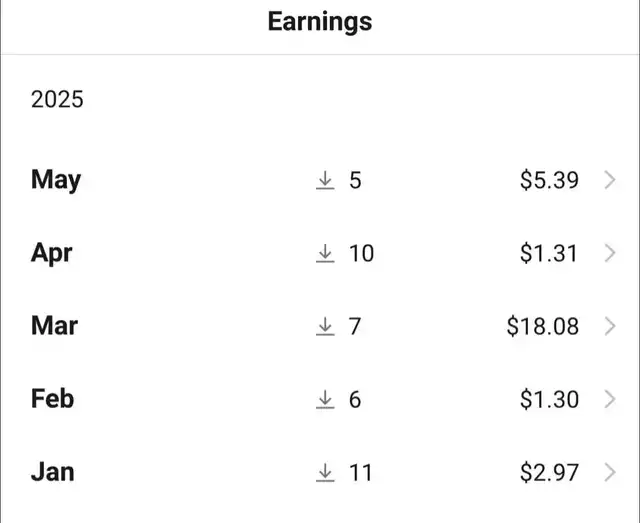Expand Jan earnings with the chevron arrow

click(x=611, y=472)
